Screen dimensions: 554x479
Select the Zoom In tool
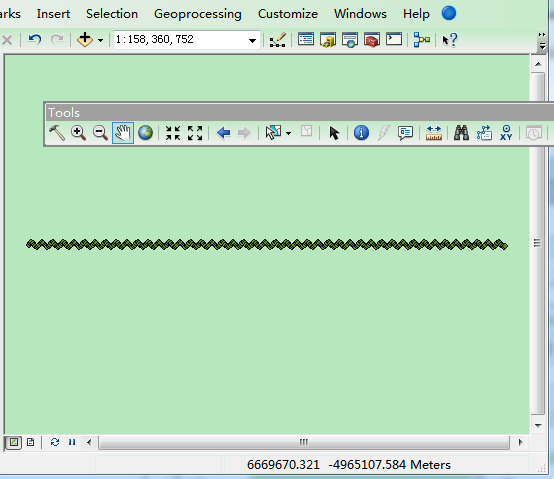(78, 133)
